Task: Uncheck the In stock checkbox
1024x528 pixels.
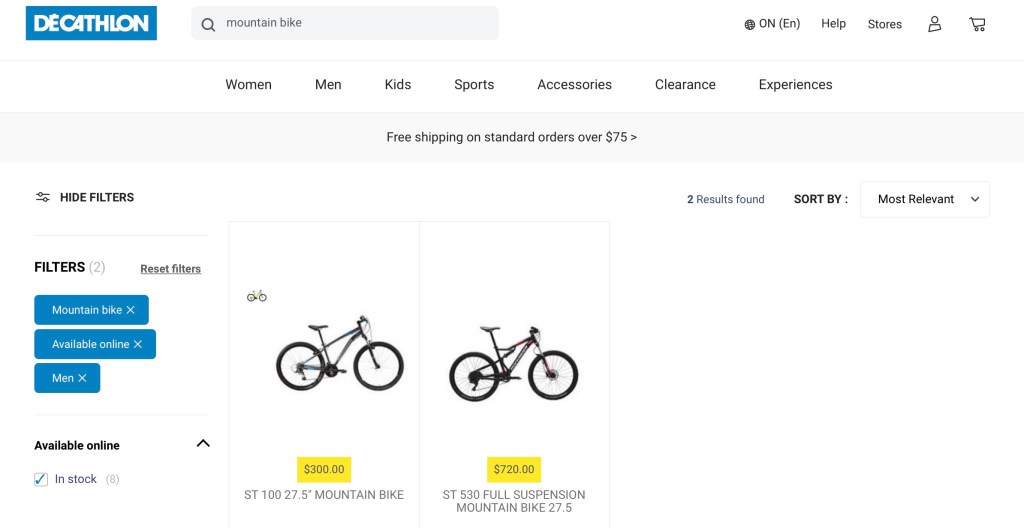Action: pos(41,479)
